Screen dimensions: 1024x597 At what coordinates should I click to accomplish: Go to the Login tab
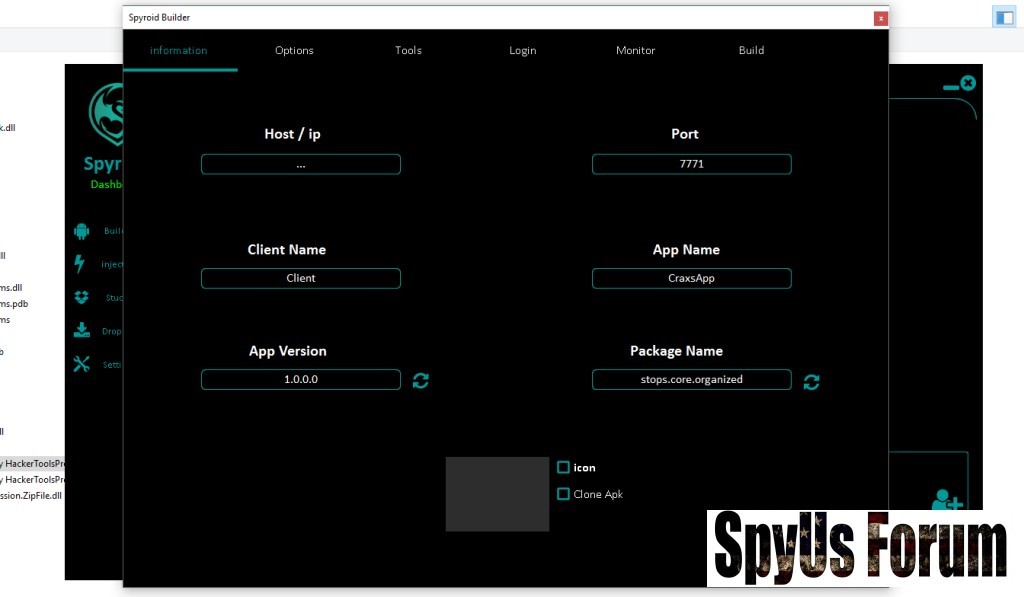pyautogui.click(x=522, y=51)
